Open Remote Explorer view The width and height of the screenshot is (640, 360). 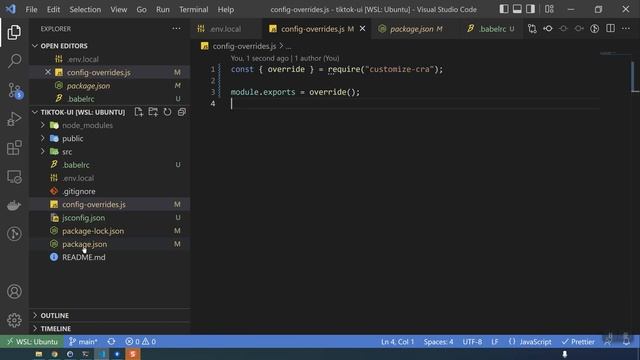tap(14, 177)
